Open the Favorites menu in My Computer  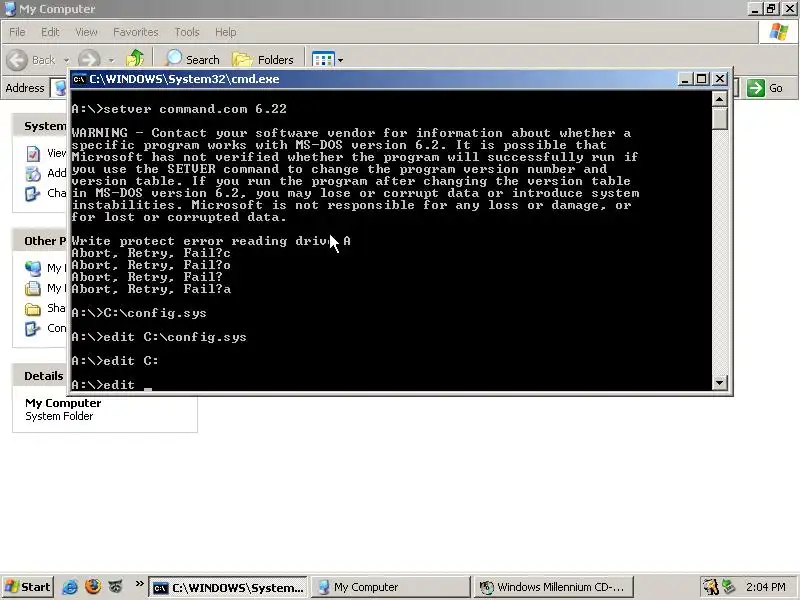click(136, 32)
